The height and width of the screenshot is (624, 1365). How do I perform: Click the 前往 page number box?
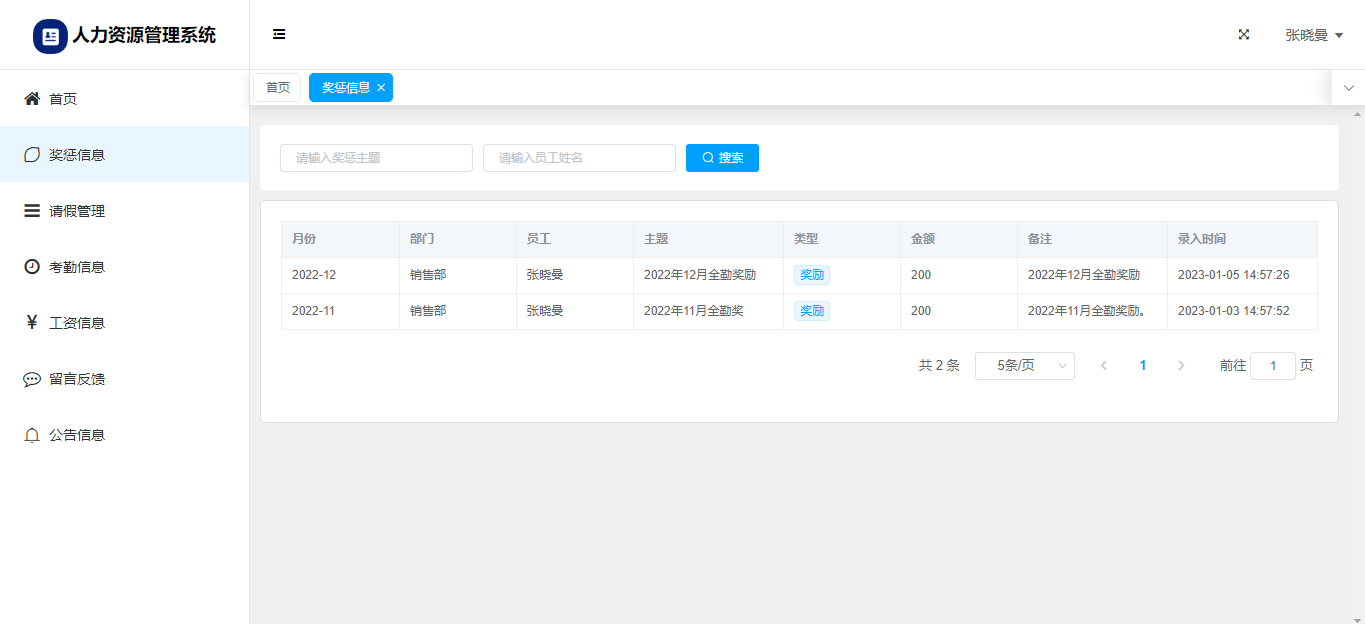[x=1272, y=366]
